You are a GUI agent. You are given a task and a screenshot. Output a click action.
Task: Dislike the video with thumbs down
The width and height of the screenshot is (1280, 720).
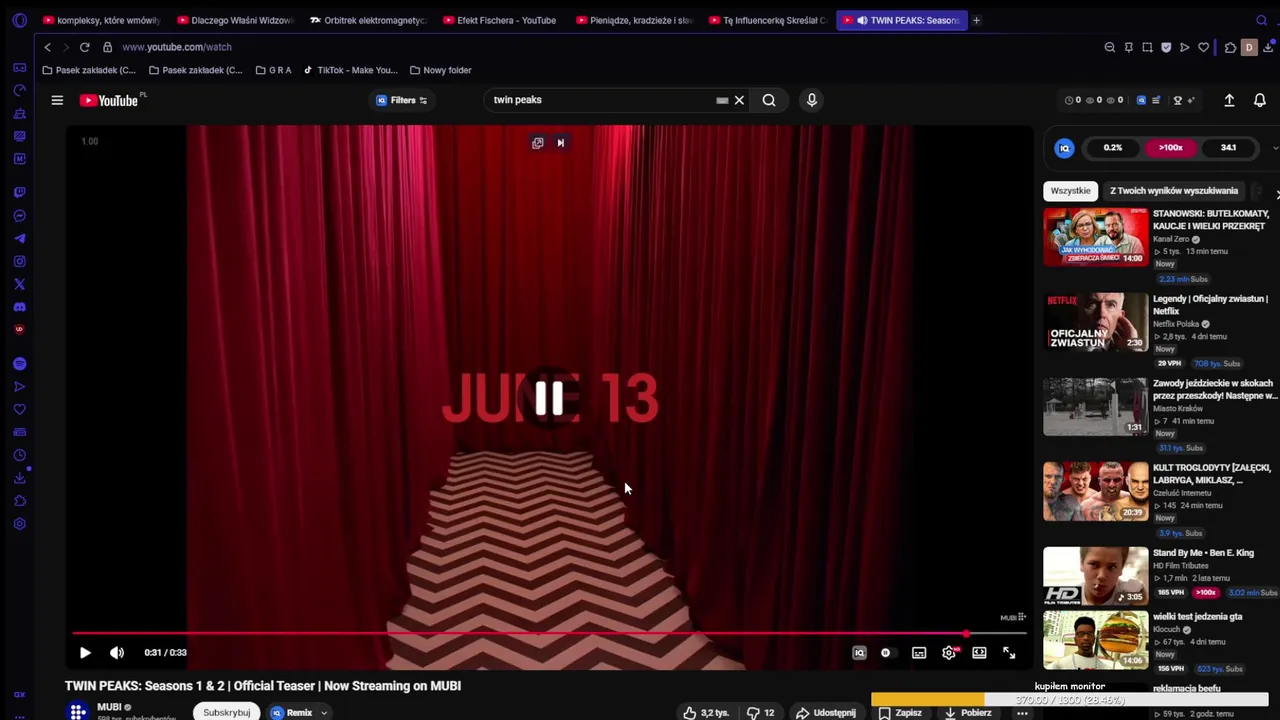click(760, 713)
